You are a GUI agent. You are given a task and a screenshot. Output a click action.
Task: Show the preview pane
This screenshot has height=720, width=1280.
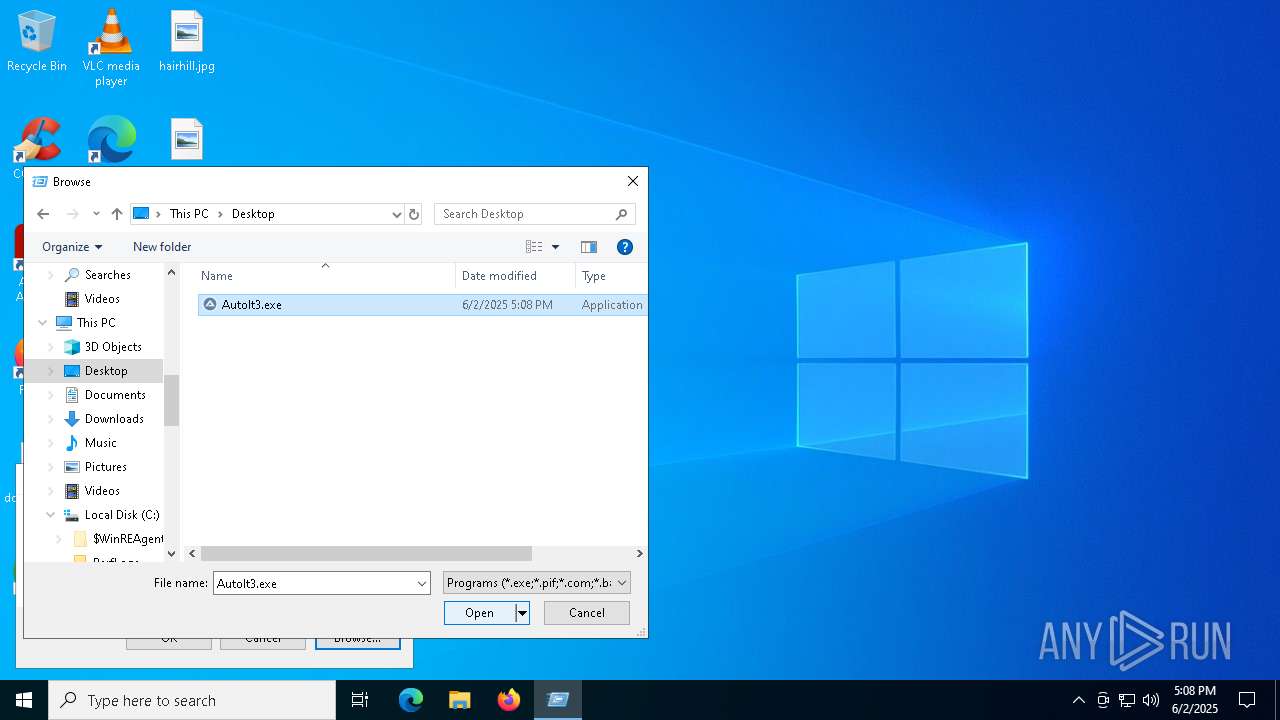click(589, 247)
